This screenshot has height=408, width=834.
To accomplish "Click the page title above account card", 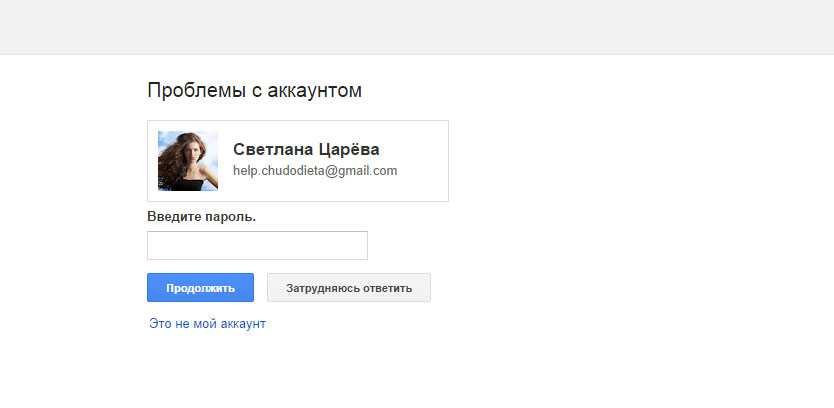I will (x=254, y=91).
